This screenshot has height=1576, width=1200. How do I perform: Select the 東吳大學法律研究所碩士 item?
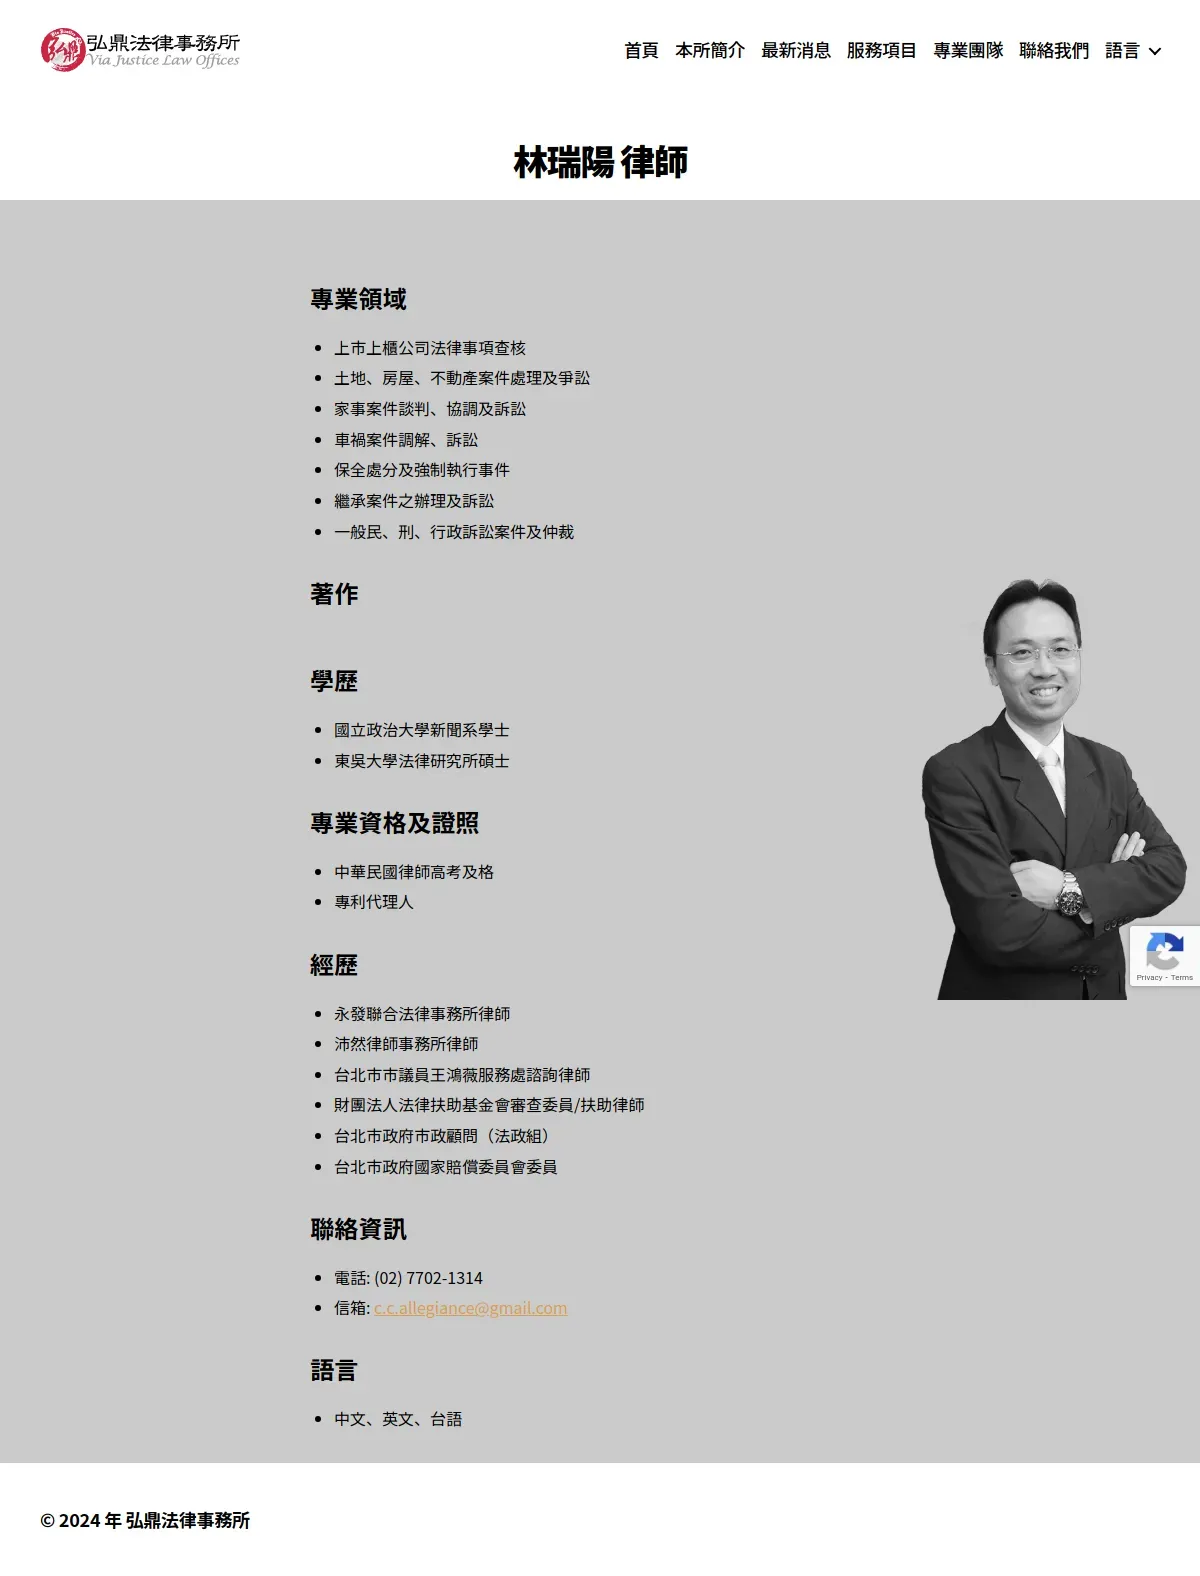[422, 761]
